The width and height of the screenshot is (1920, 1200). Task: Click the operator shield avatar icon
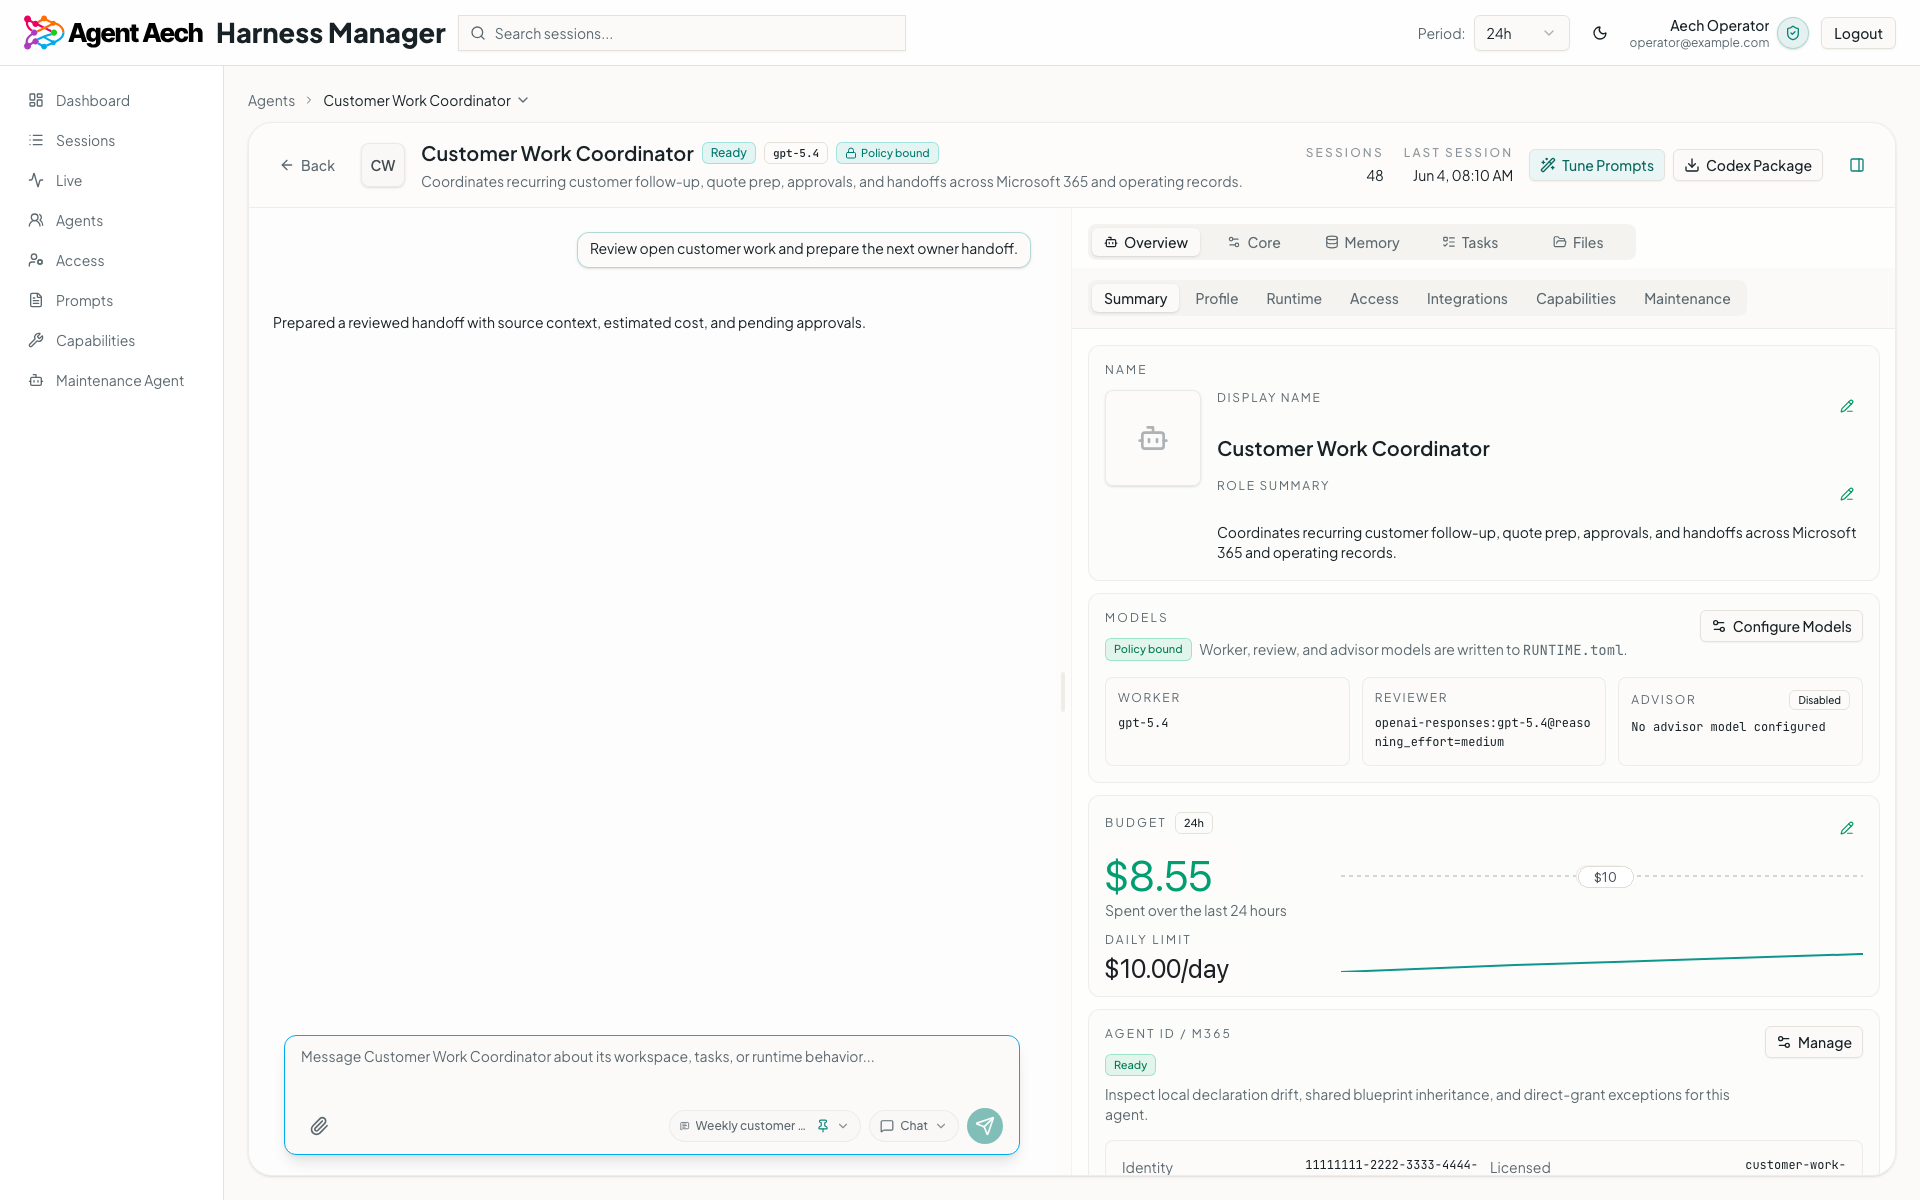tap(1793, 33)
